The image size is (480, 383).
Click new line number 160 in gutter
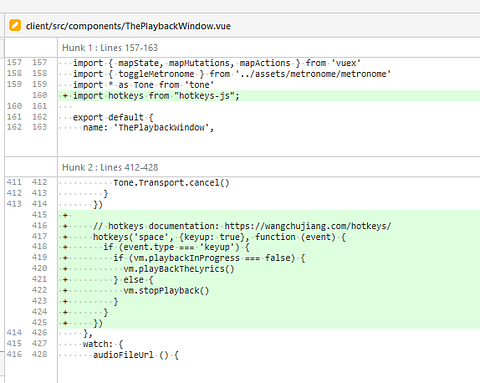(x=40, y=95)
